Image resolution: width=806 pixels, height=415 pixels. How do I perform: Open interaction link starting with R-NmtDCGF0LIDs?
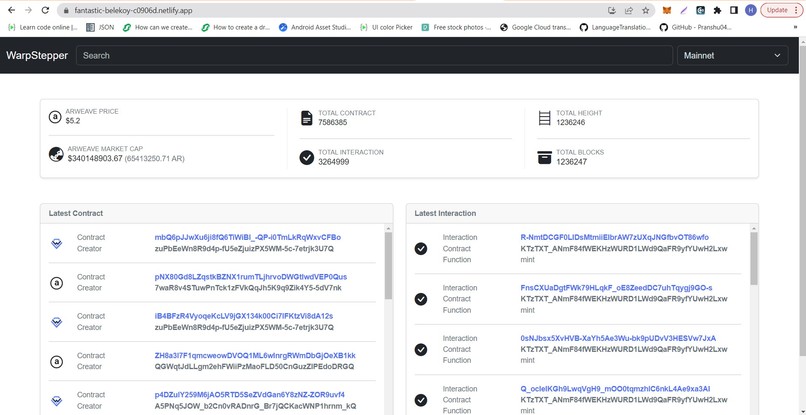click(614, 238)
